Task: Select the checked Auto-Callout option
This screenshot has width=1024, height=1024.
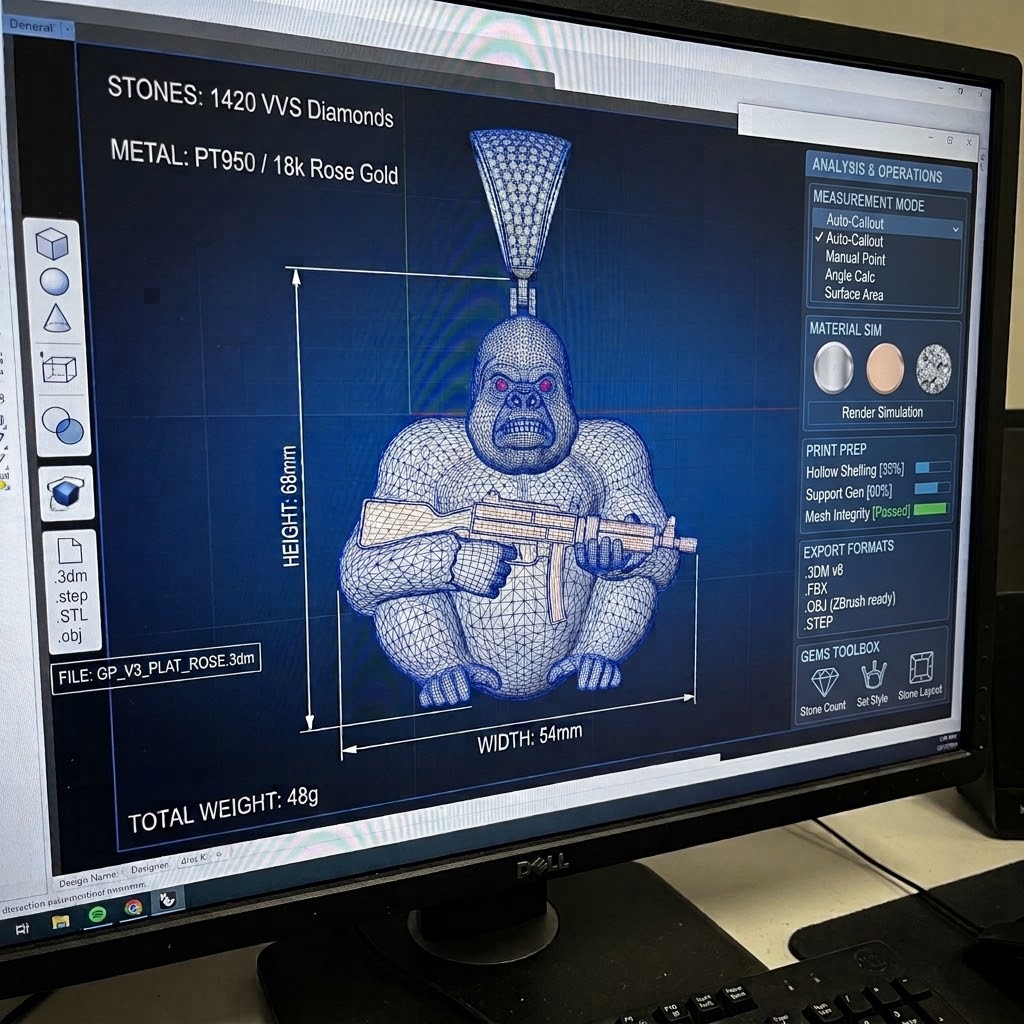Action: [x=854, y=240]
